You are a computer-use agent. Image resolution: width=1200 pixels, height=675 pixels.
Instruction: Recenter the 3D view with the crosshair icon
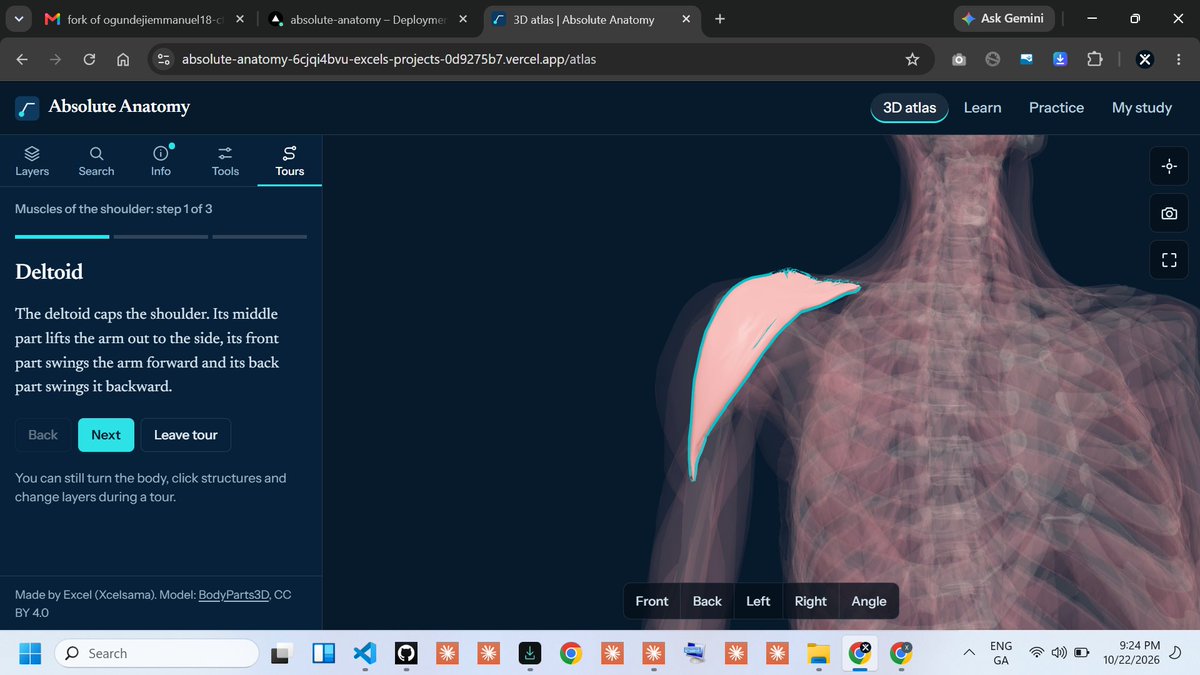point(1169,166)
